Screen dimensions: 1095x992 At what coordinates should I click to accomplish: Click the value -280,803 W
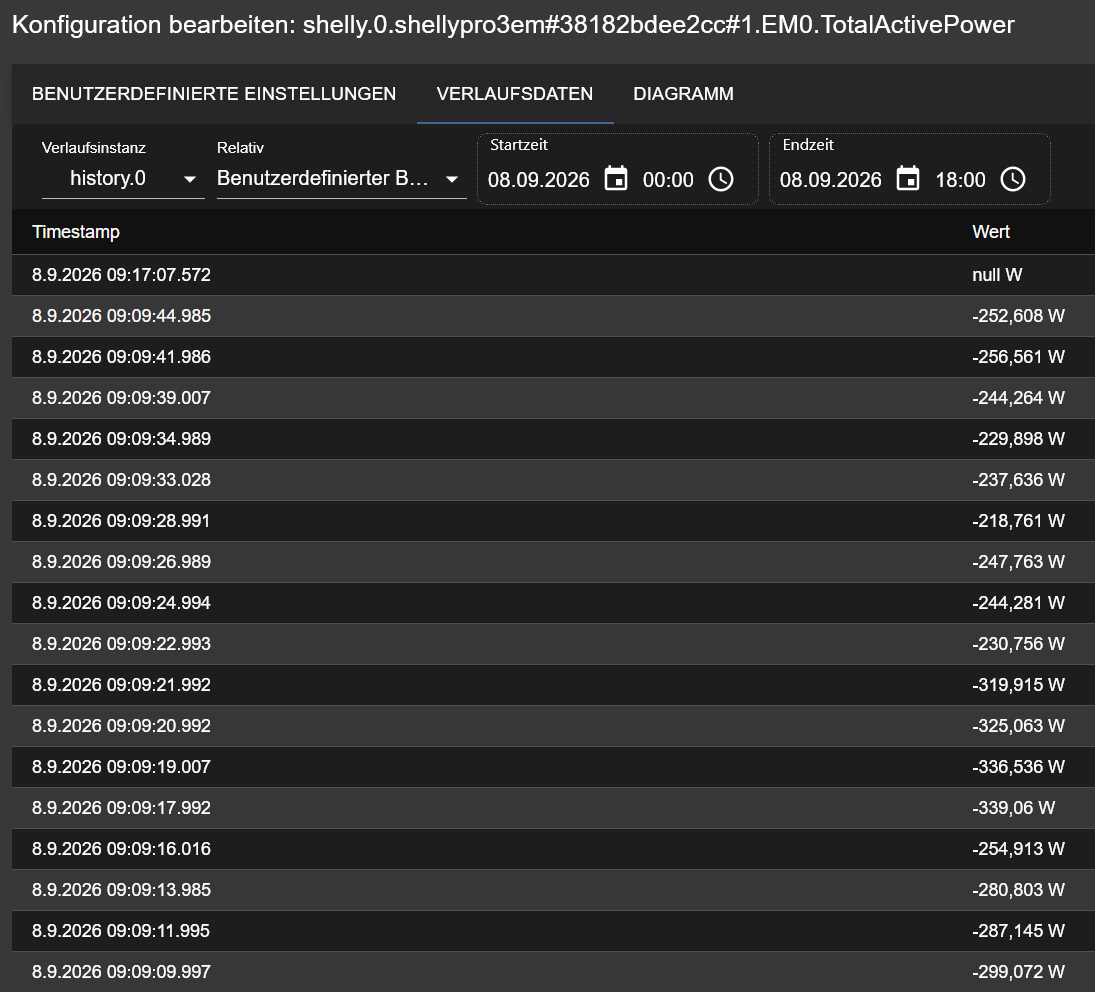coord(1018,890)
